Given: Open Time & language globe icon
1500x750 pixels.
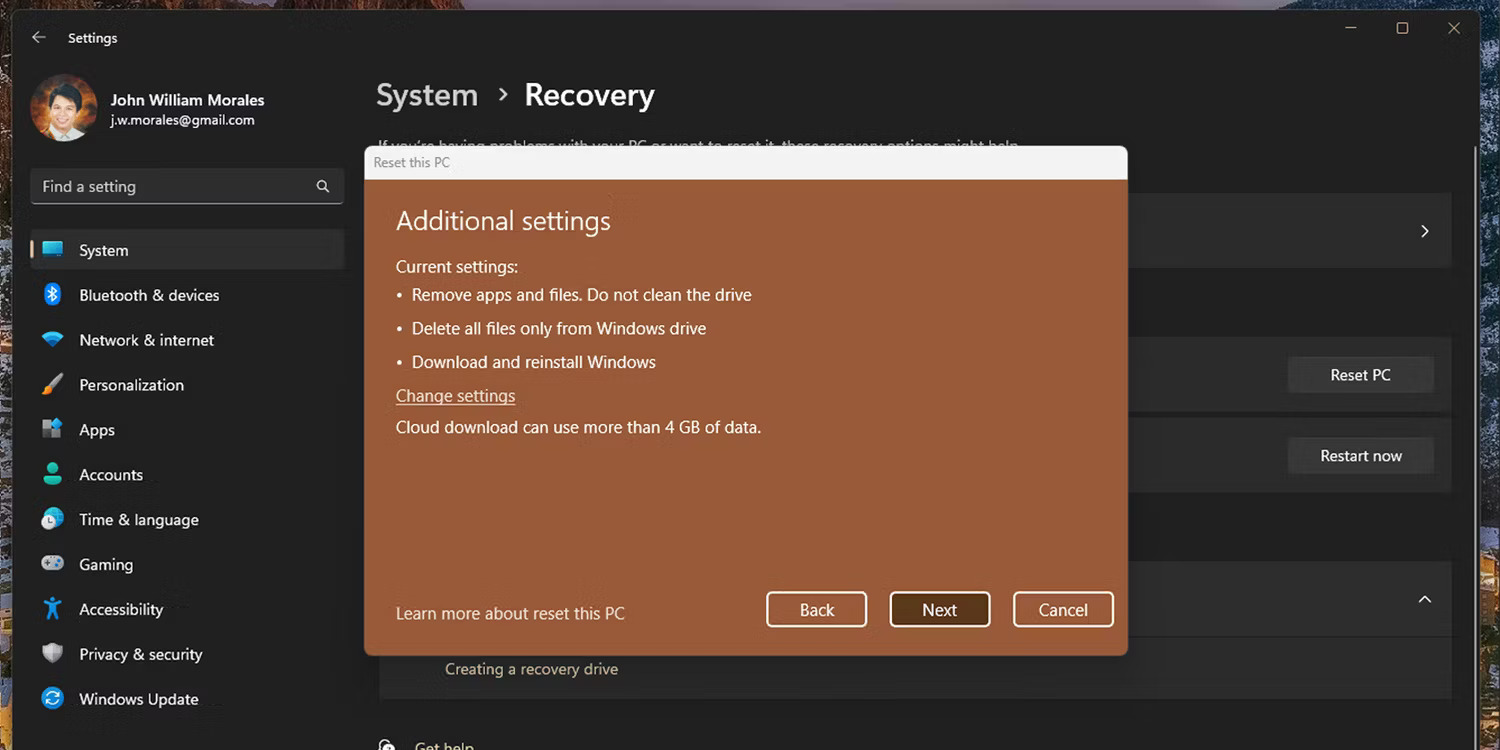Looking at the screenshot, I should point(52,520).
